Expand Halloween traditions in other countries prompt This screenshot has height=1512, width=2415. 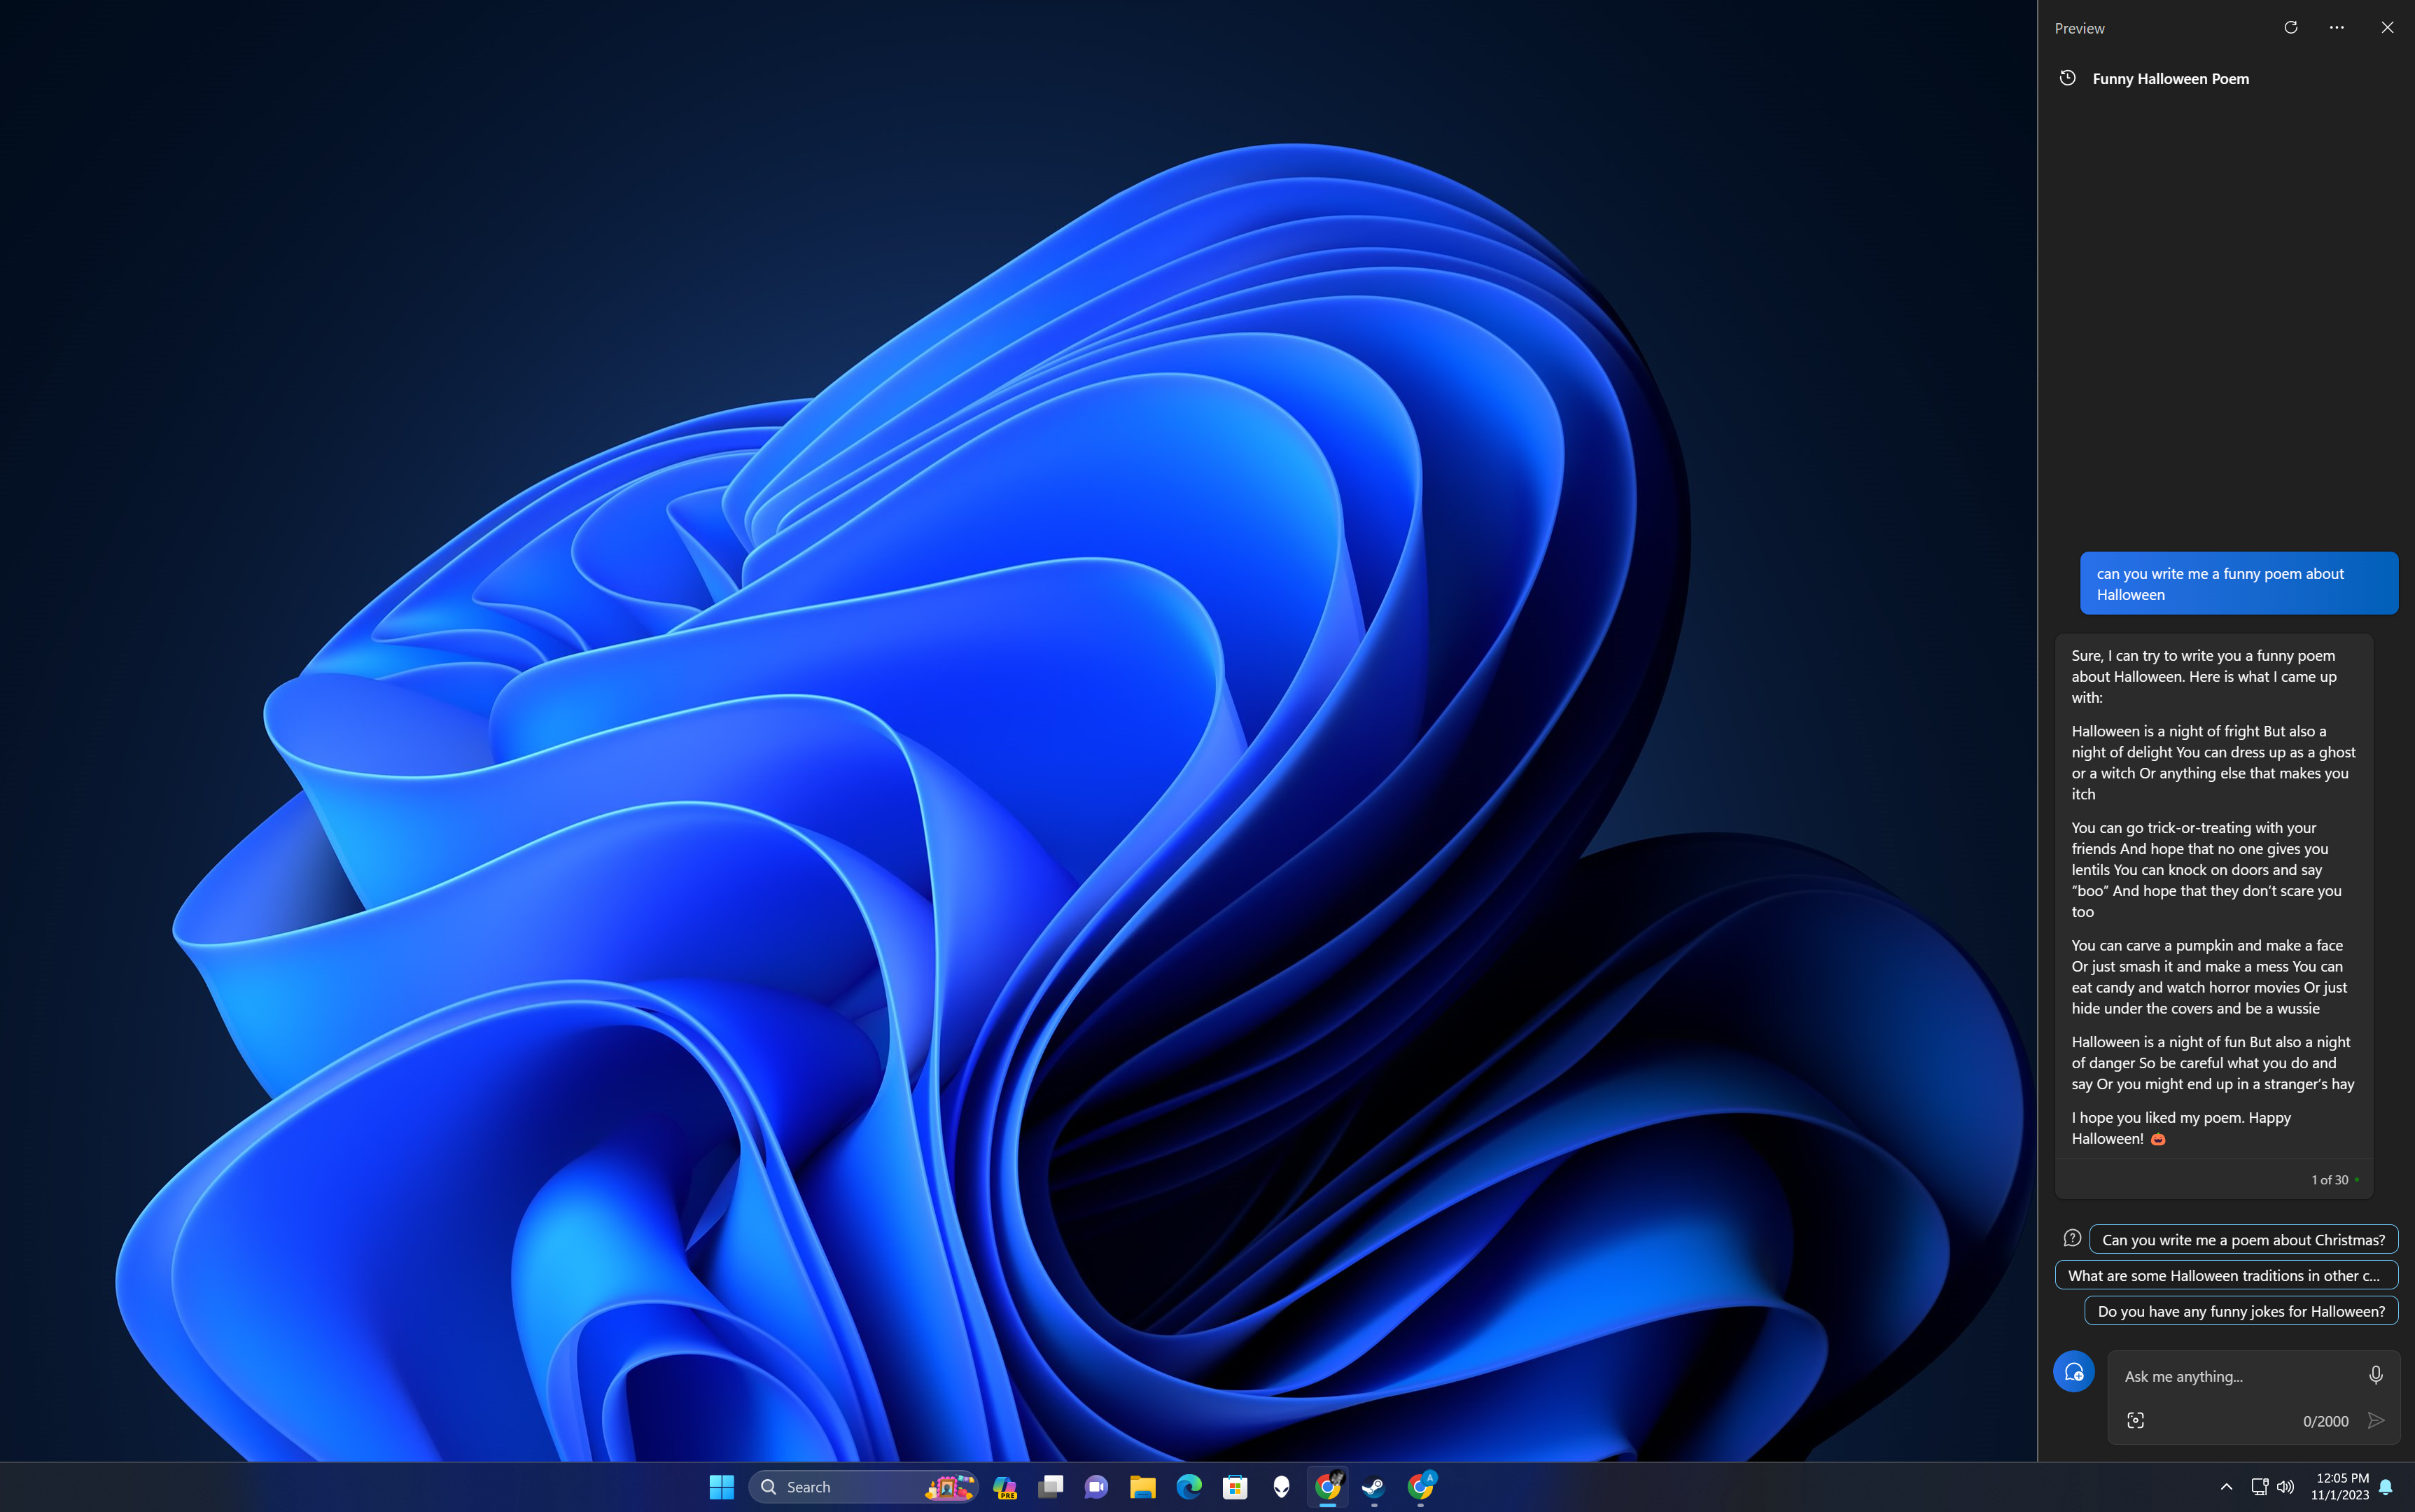2225,1273
